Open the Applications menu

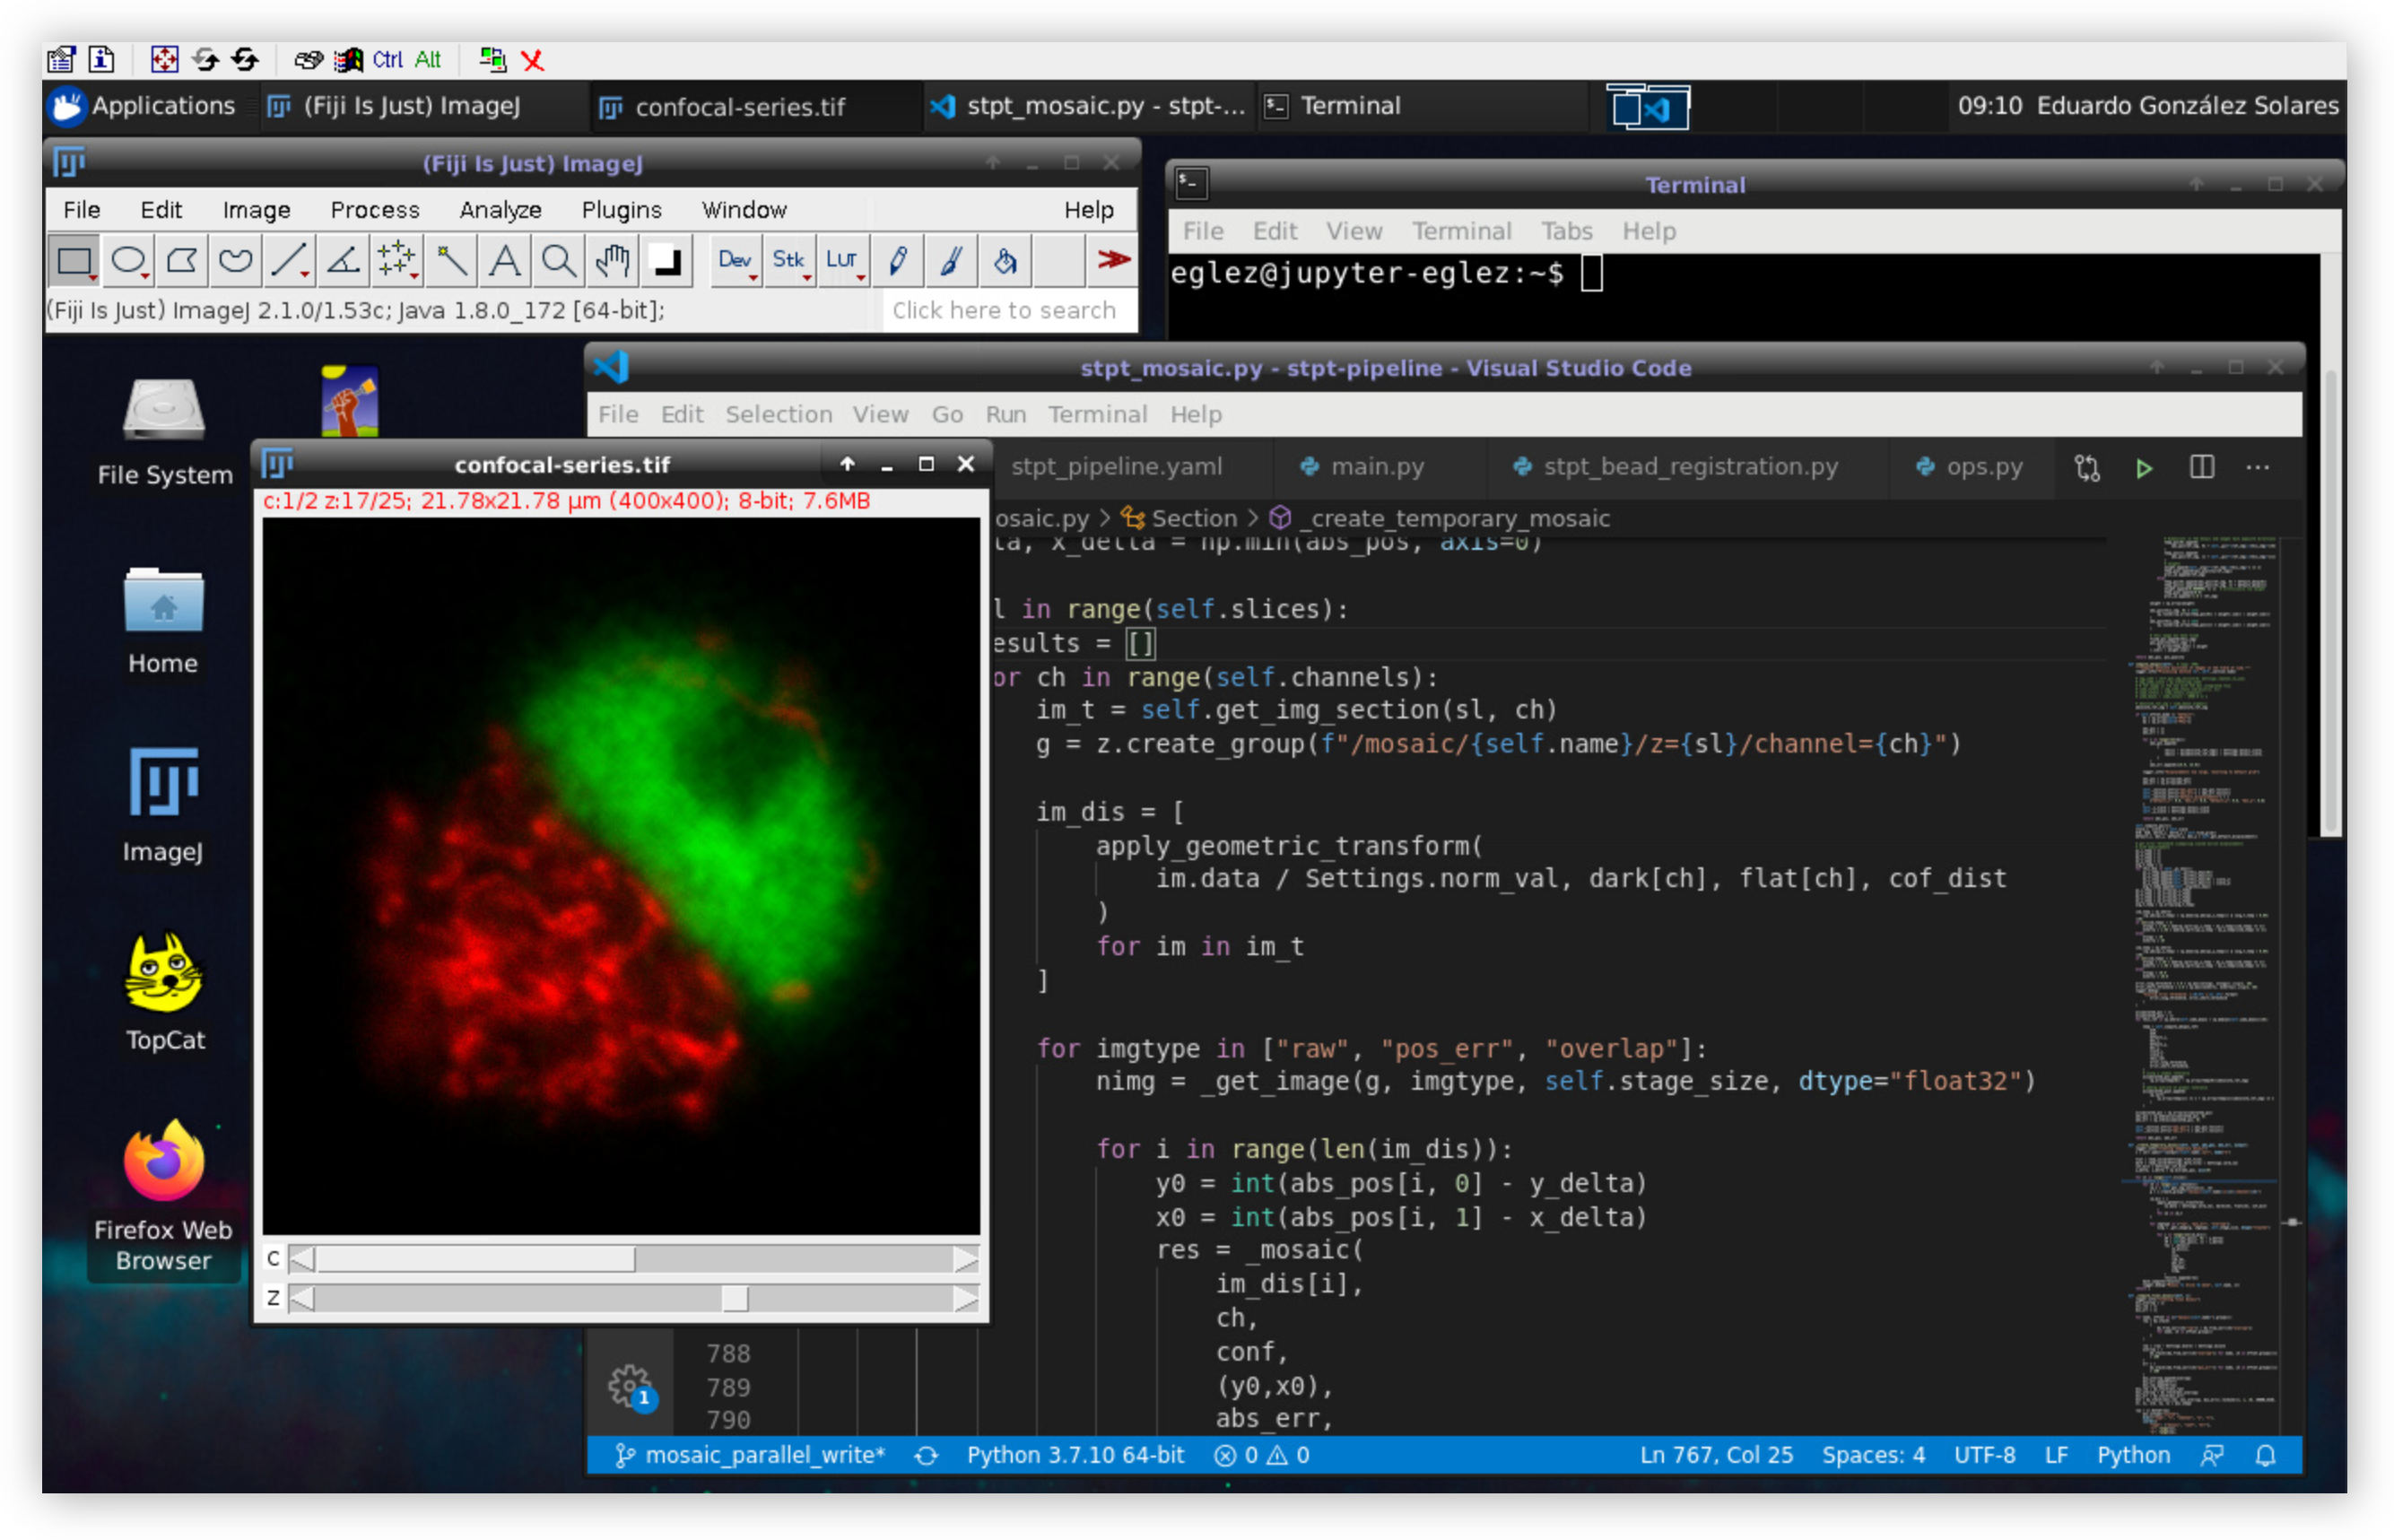tap(144, 106)
